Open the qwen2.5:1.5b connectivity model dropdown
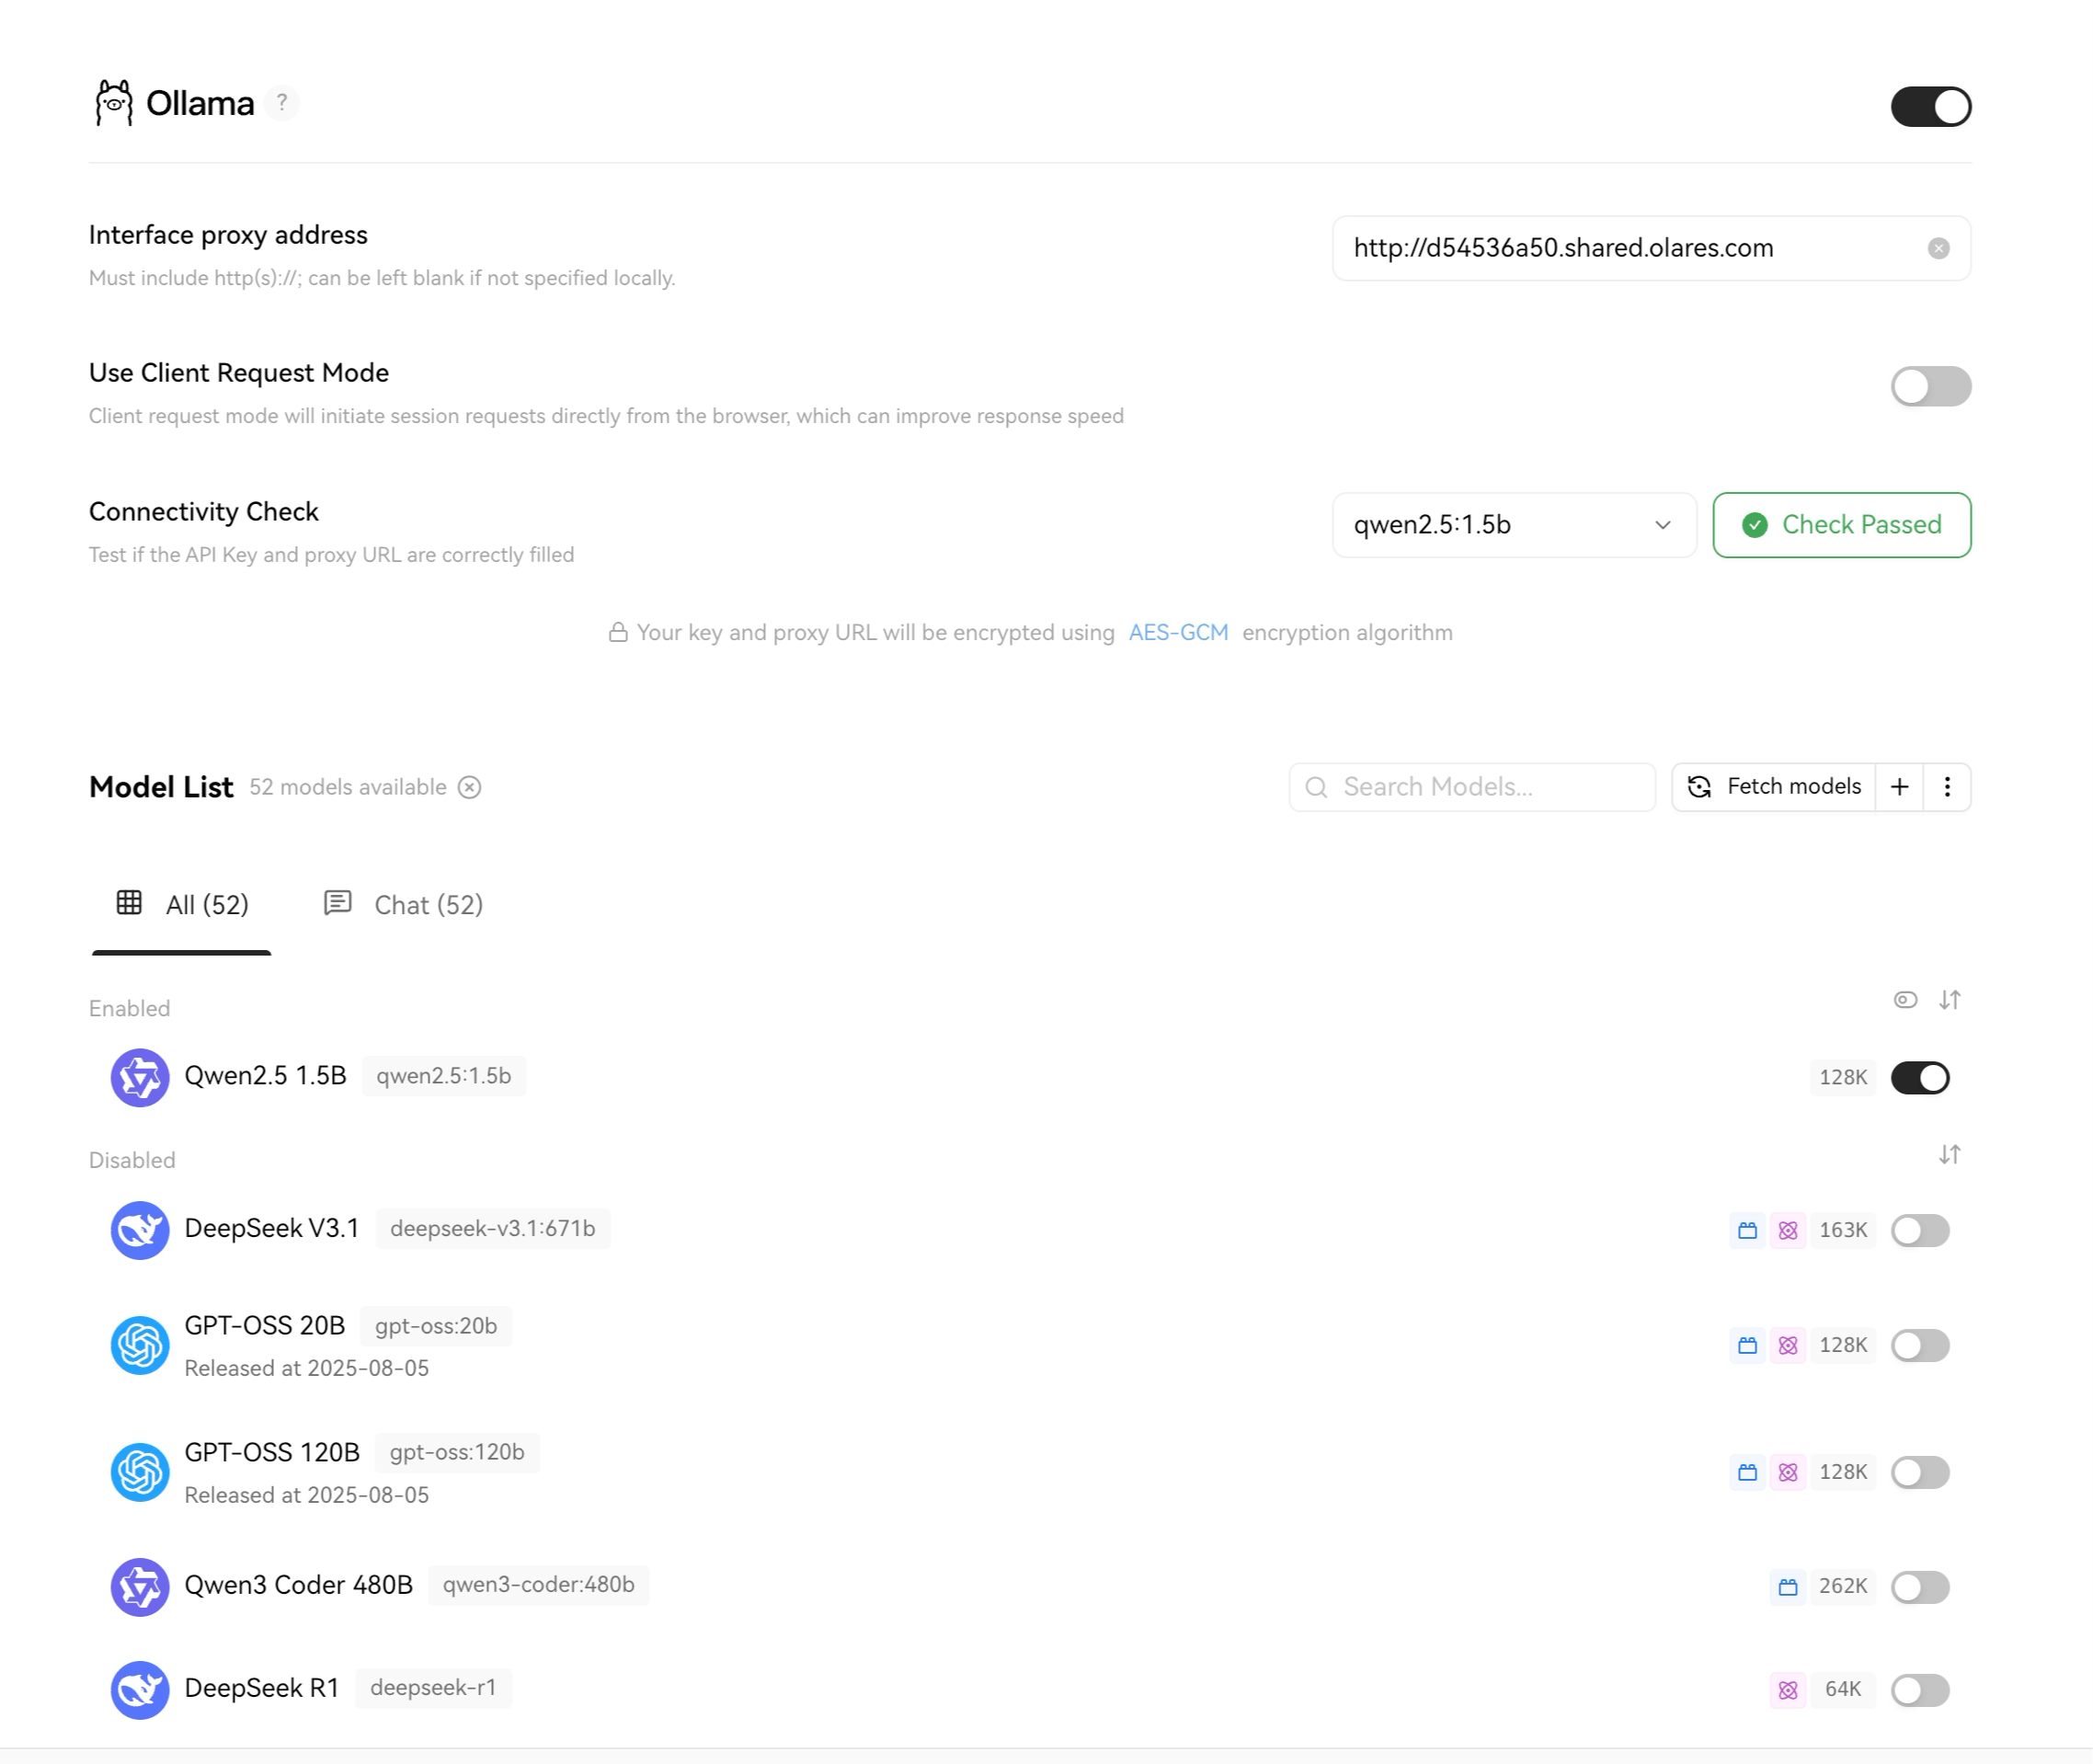 1513,525
